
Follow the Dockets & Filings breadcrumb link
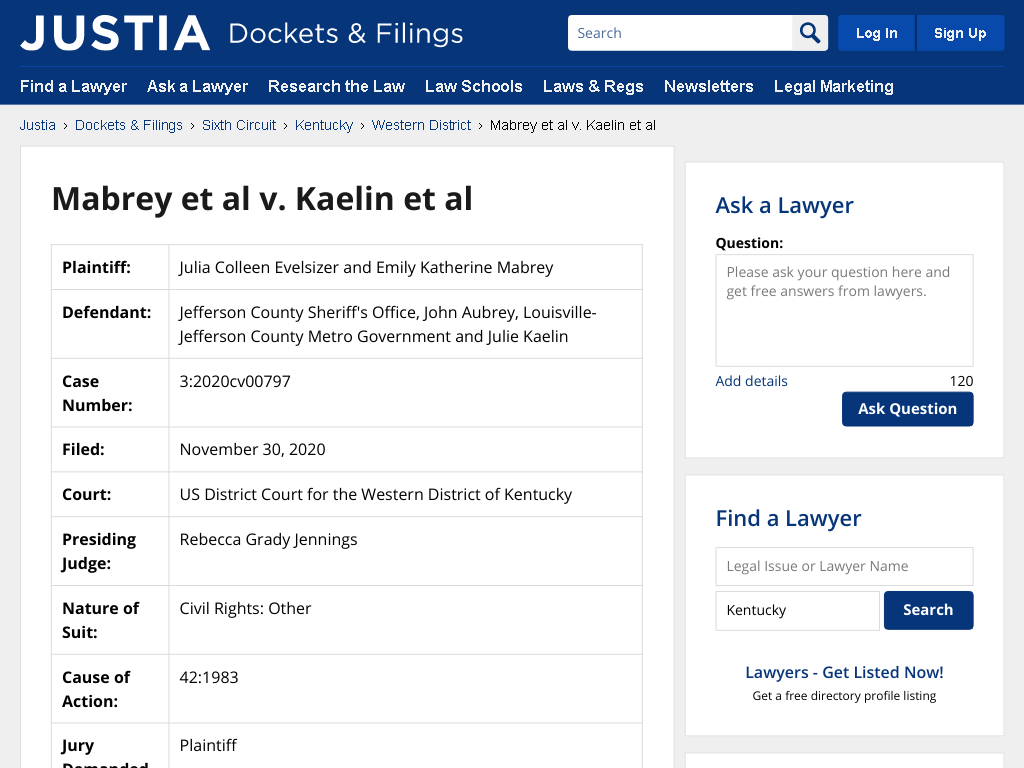pos(129,125)
